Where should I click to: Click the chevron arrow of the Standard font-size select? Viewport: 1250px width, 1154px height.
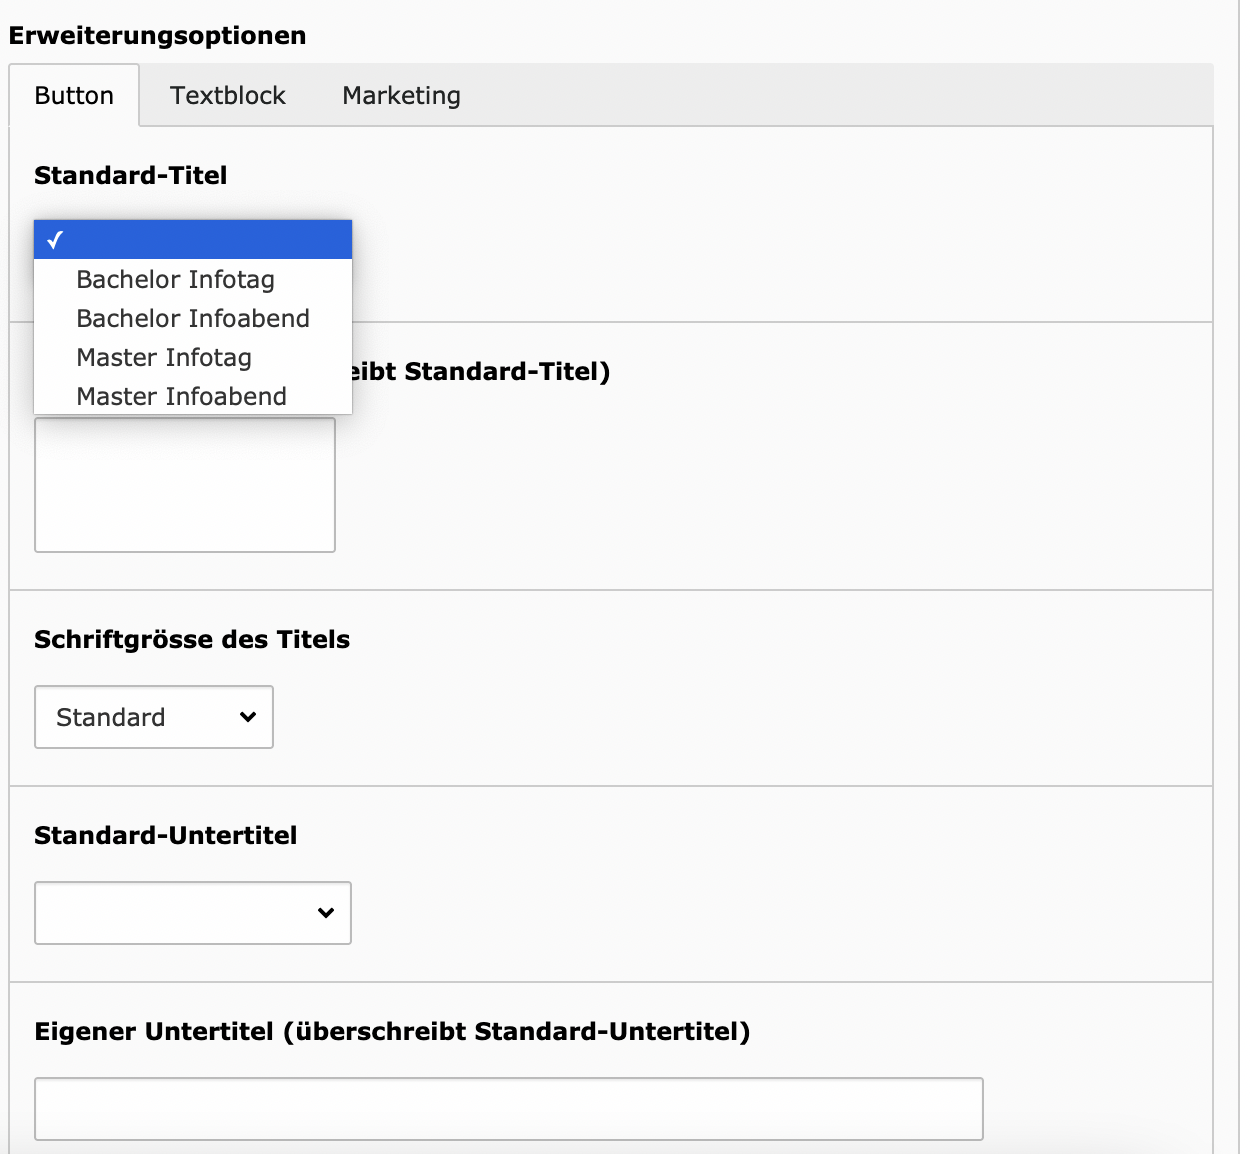click(248, 717)
